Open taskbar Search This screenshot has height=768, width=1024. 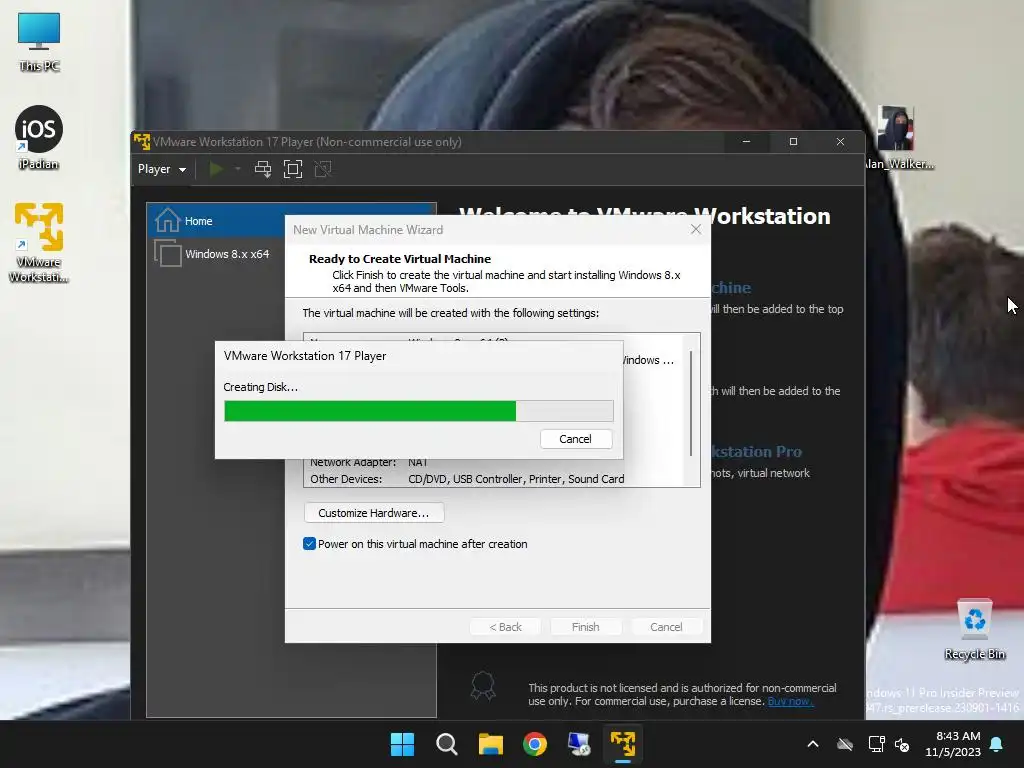pos(447,744)
